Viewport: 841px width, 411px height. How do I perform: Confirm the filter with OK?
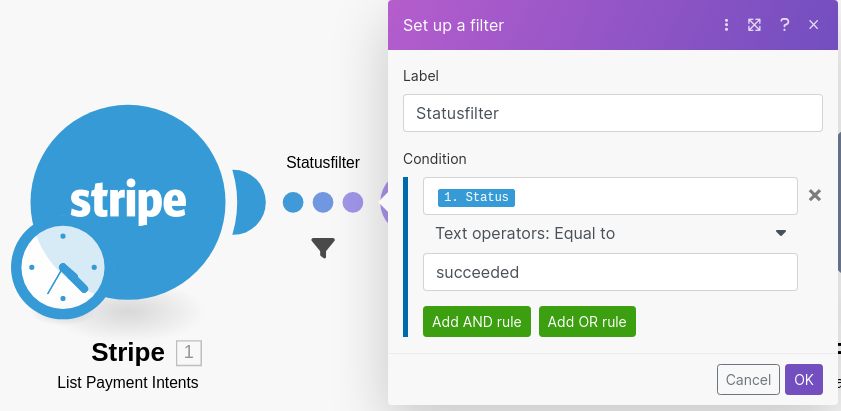pyautogui.click(x=804, y=380)
